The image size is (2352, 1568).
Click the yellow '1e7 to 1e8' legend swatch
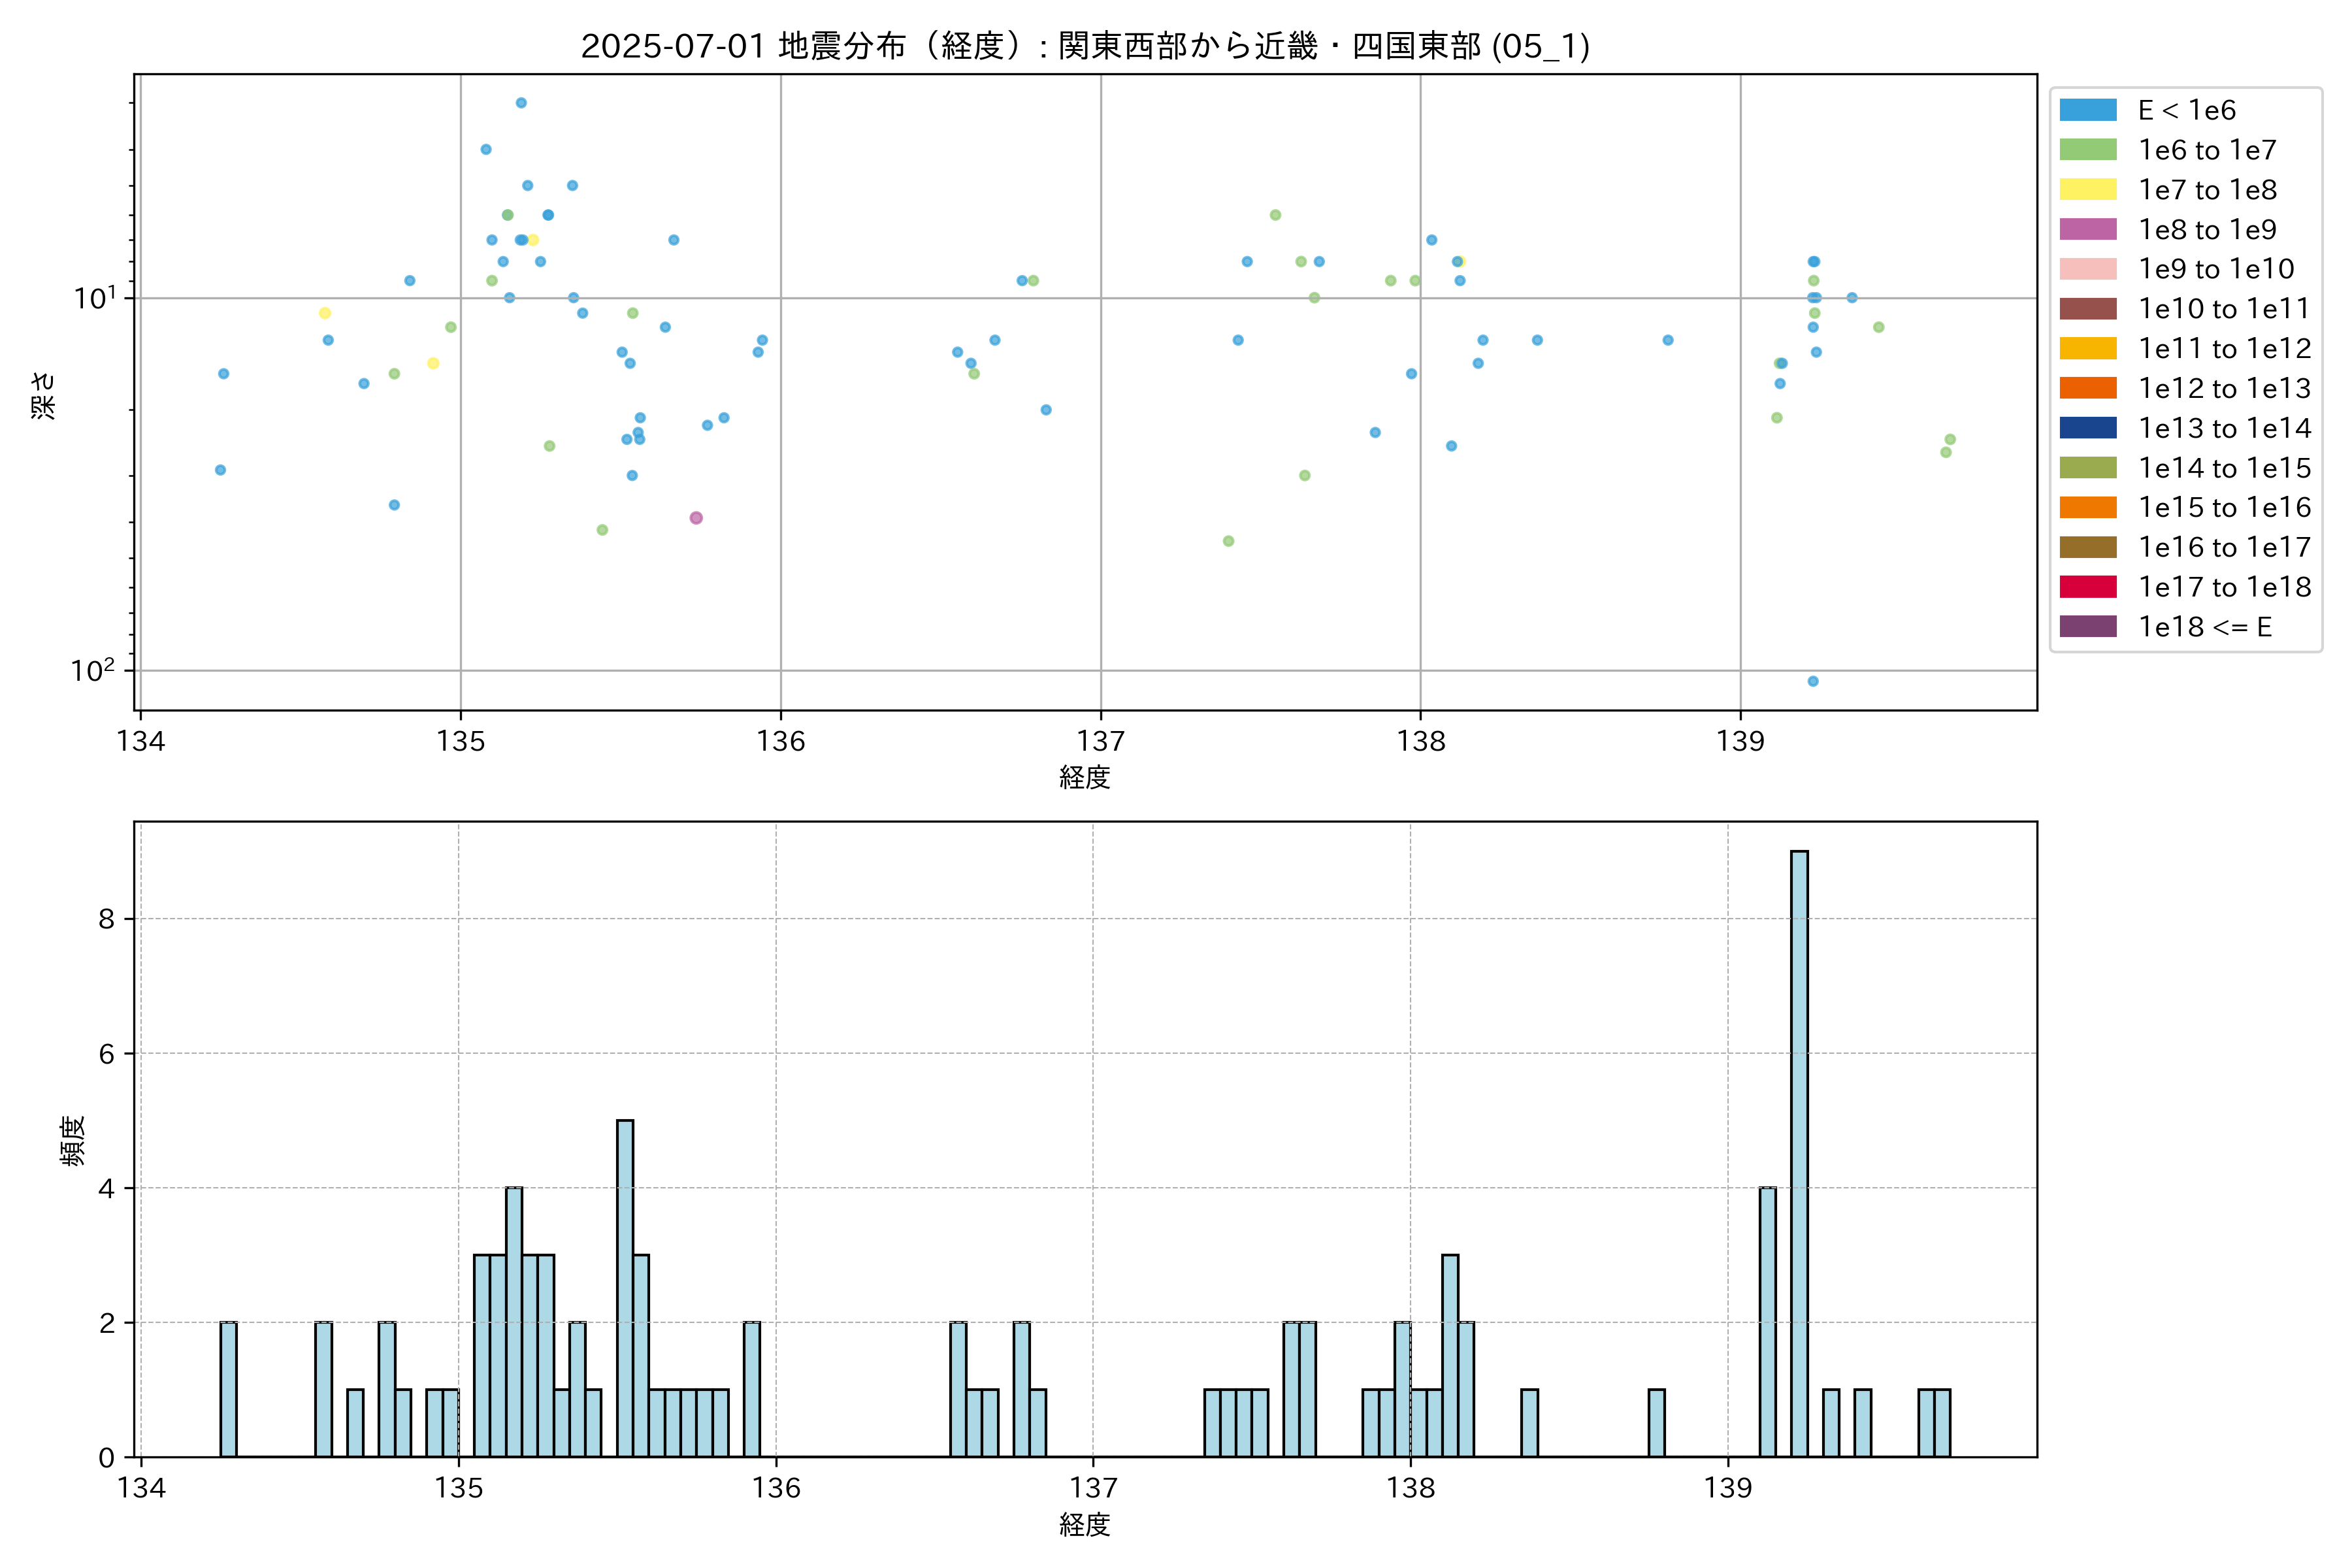2088,190
